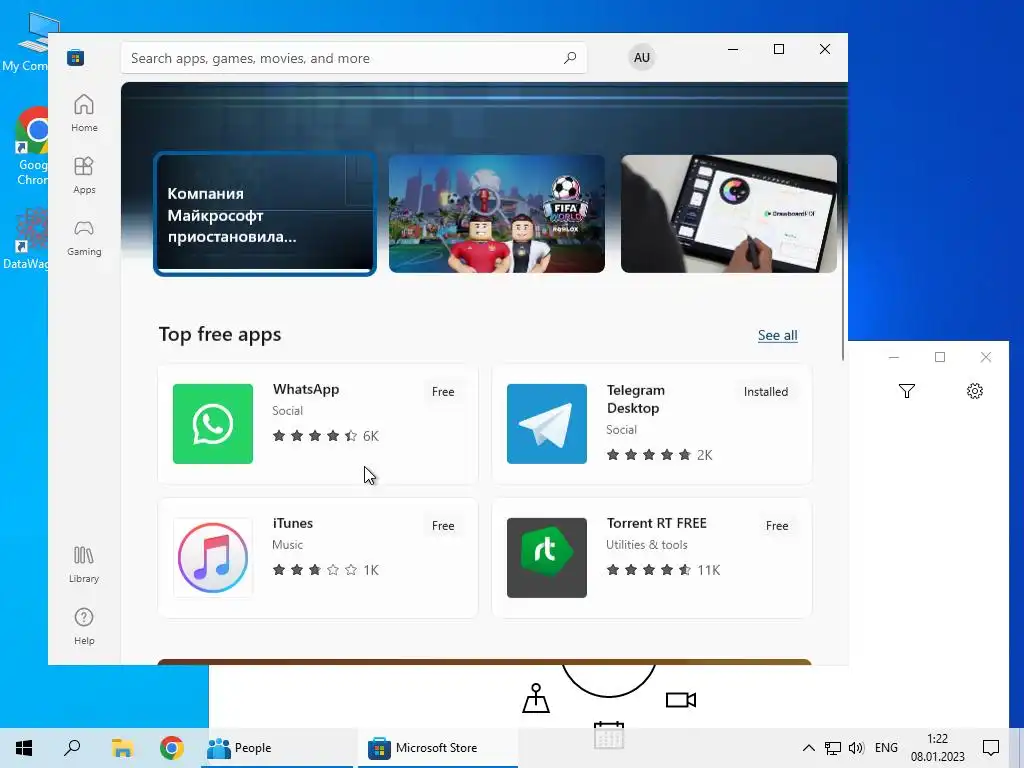
Task: Open taskbar search magnifier
Action: click(72, 748)
